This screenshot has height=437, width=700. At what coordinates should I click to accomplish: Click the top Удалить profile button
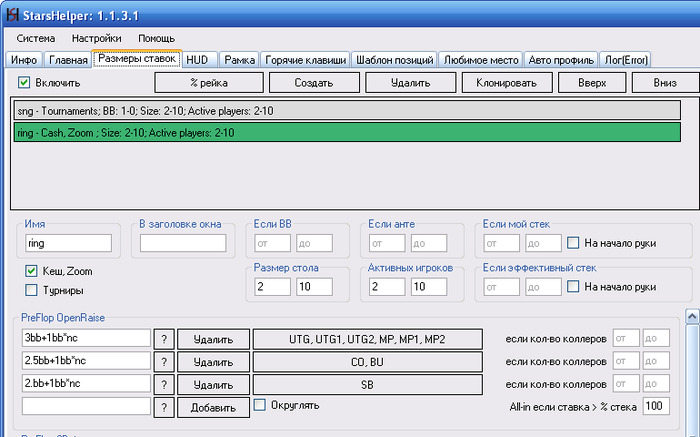click(411, 83)
